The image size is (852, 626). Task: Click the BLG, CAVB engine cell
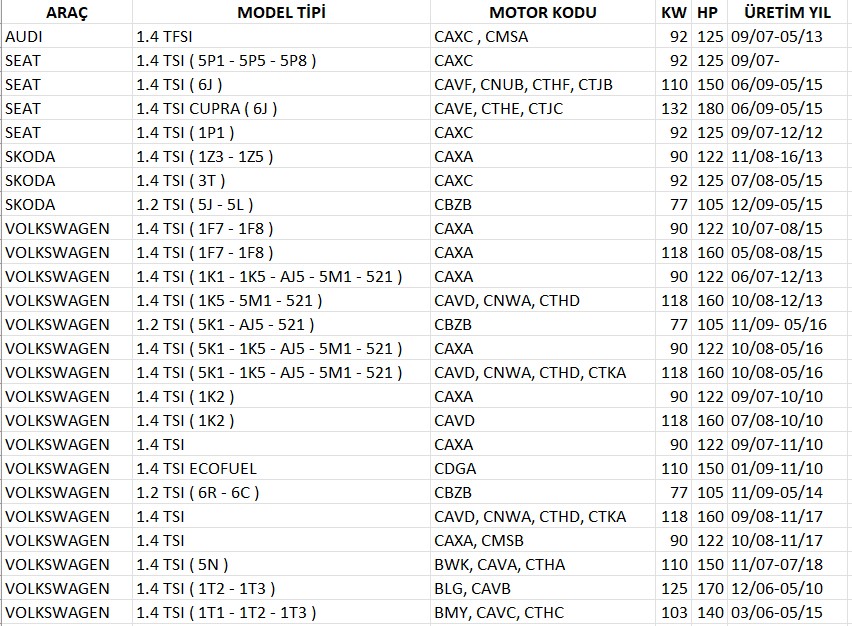coord(472,588)
